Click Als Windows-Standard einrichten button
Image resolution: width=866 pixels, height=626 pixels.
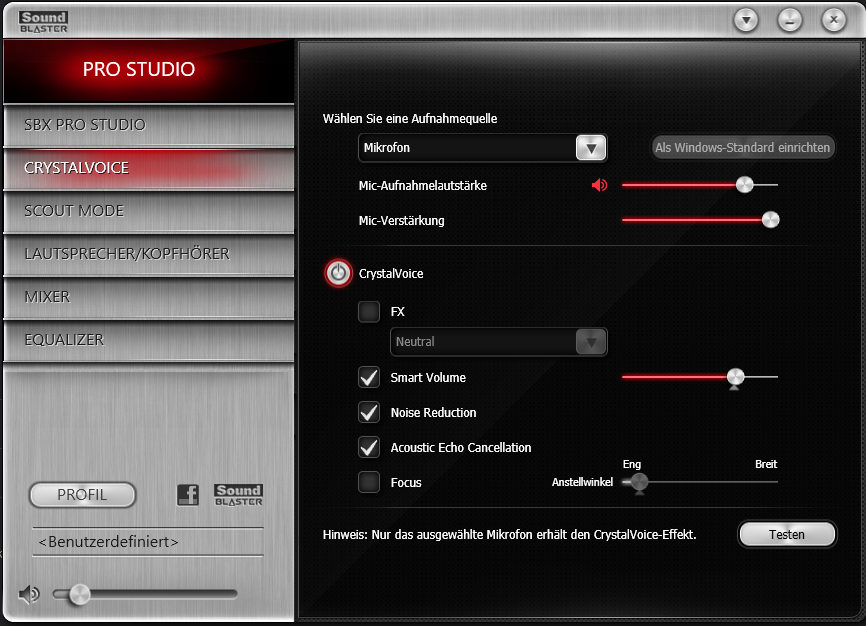pos(742,148)
